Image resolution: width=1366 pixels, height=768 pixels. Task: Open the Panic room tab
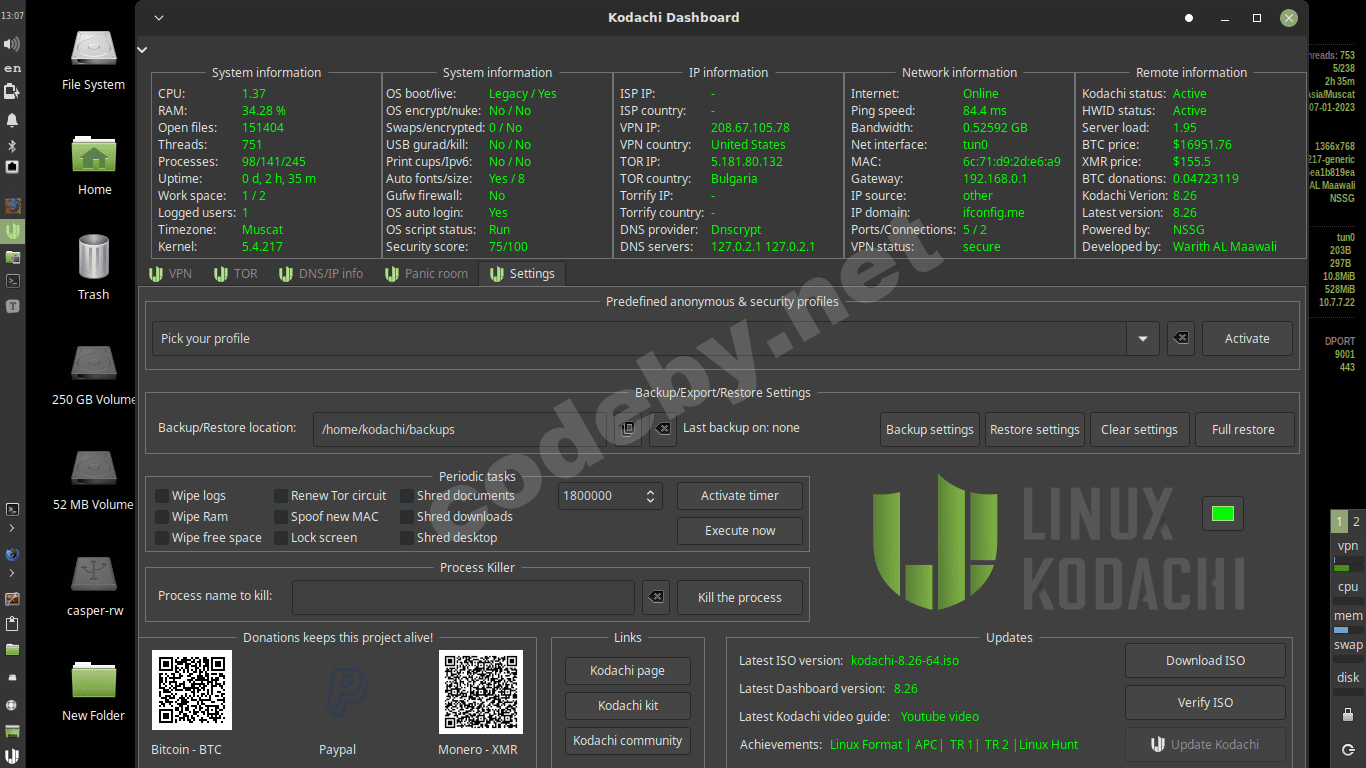click(425, 273)
